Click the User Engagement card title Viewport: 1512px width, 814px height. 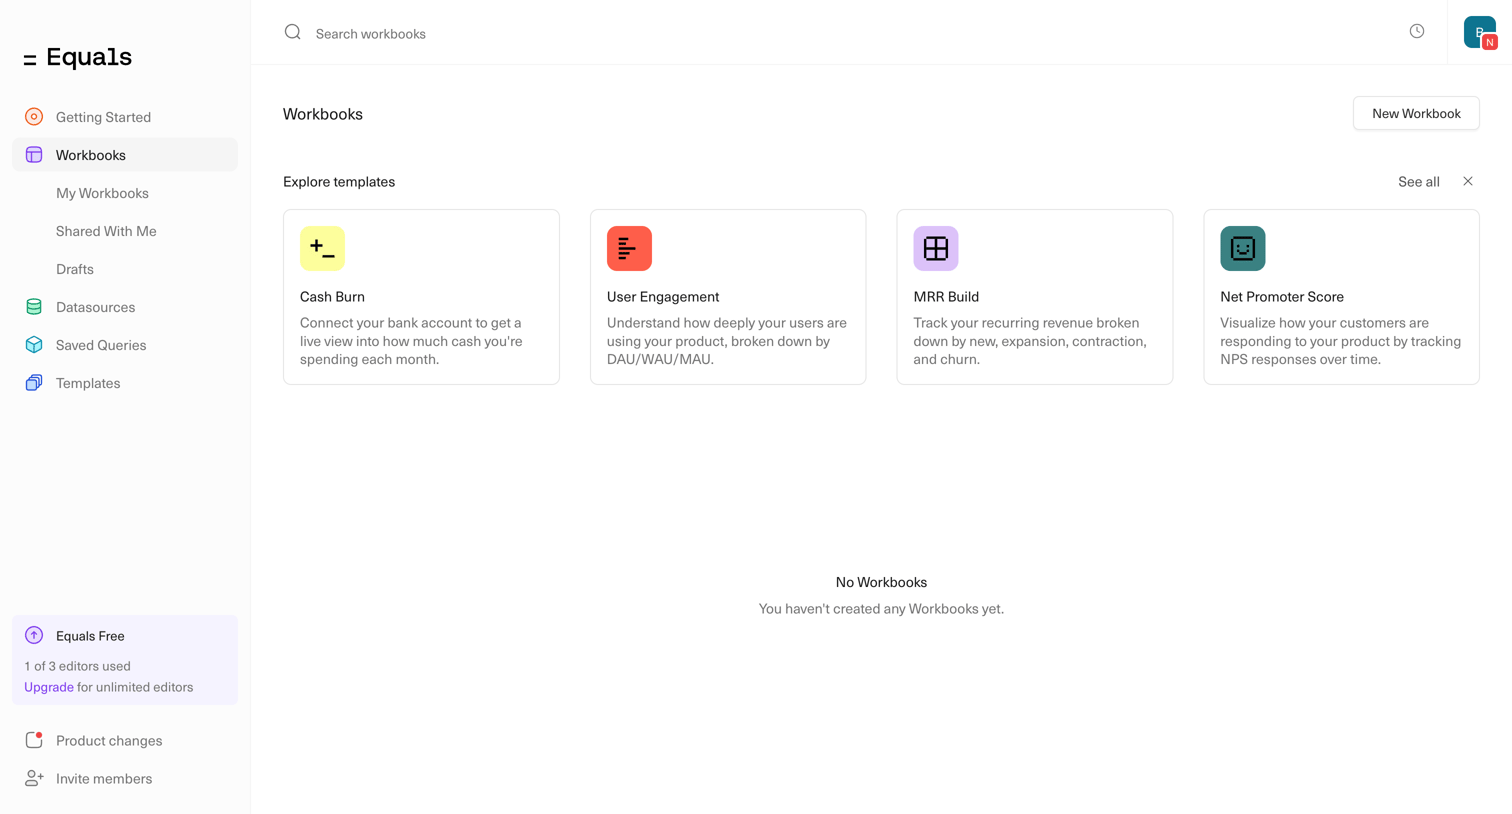click(663, 297)
